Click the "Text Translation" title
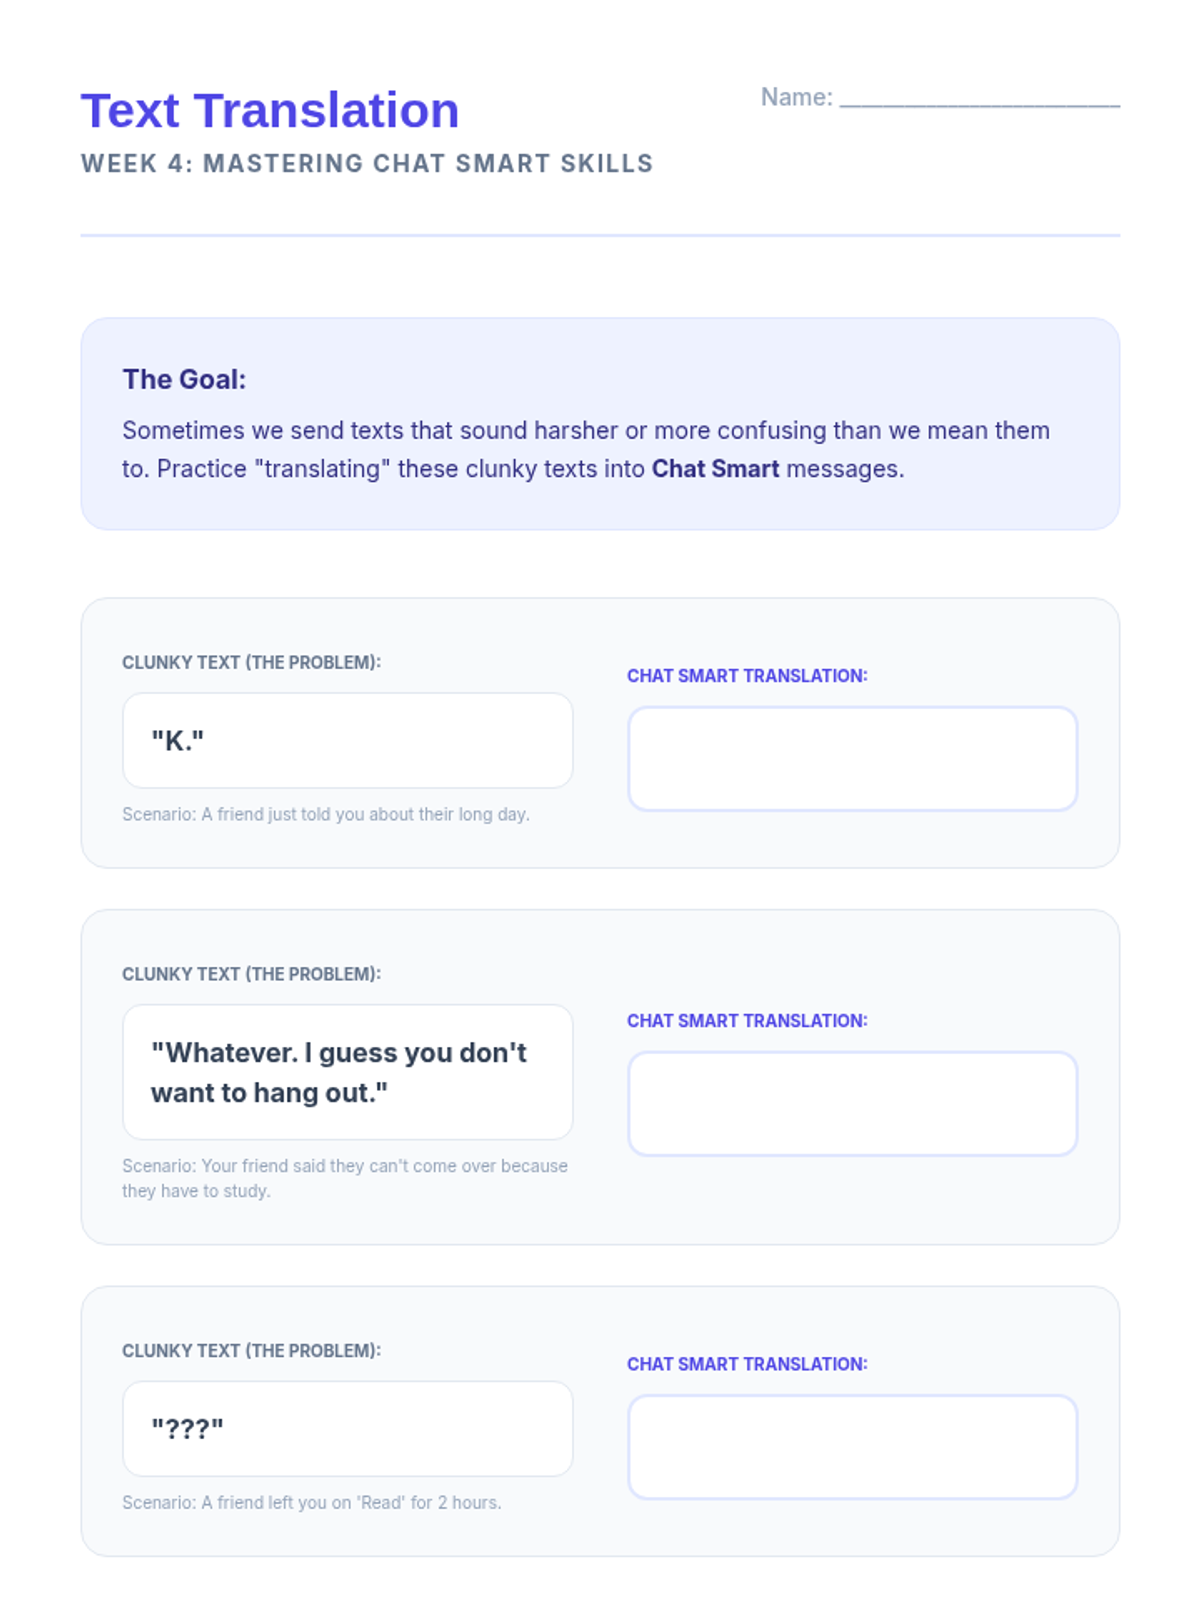Screen dimensions: 1200x1600 (270, 110)
